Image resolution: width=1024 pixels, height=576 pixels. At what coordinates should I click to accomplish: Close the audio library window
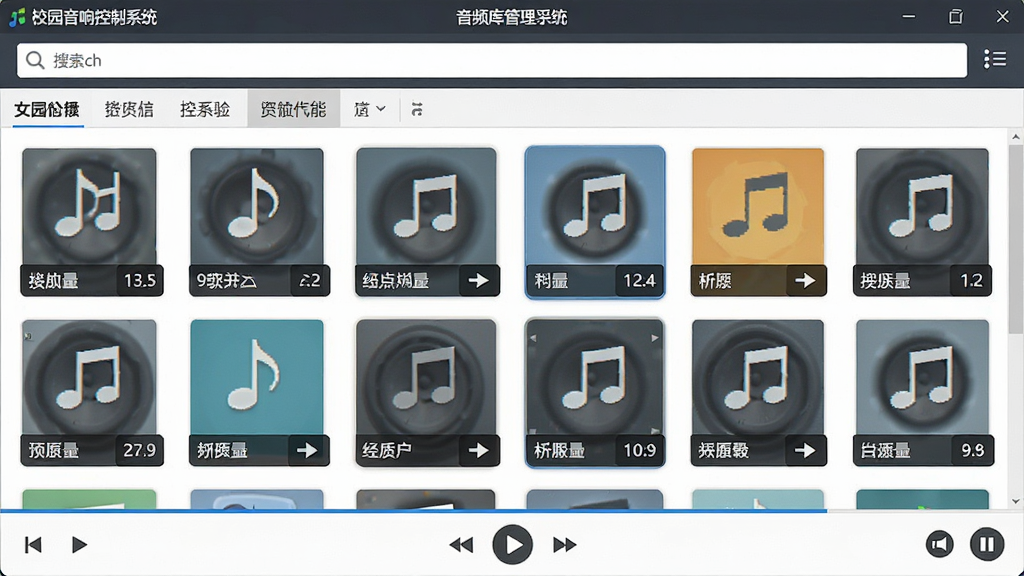[x=1002, y=16]
